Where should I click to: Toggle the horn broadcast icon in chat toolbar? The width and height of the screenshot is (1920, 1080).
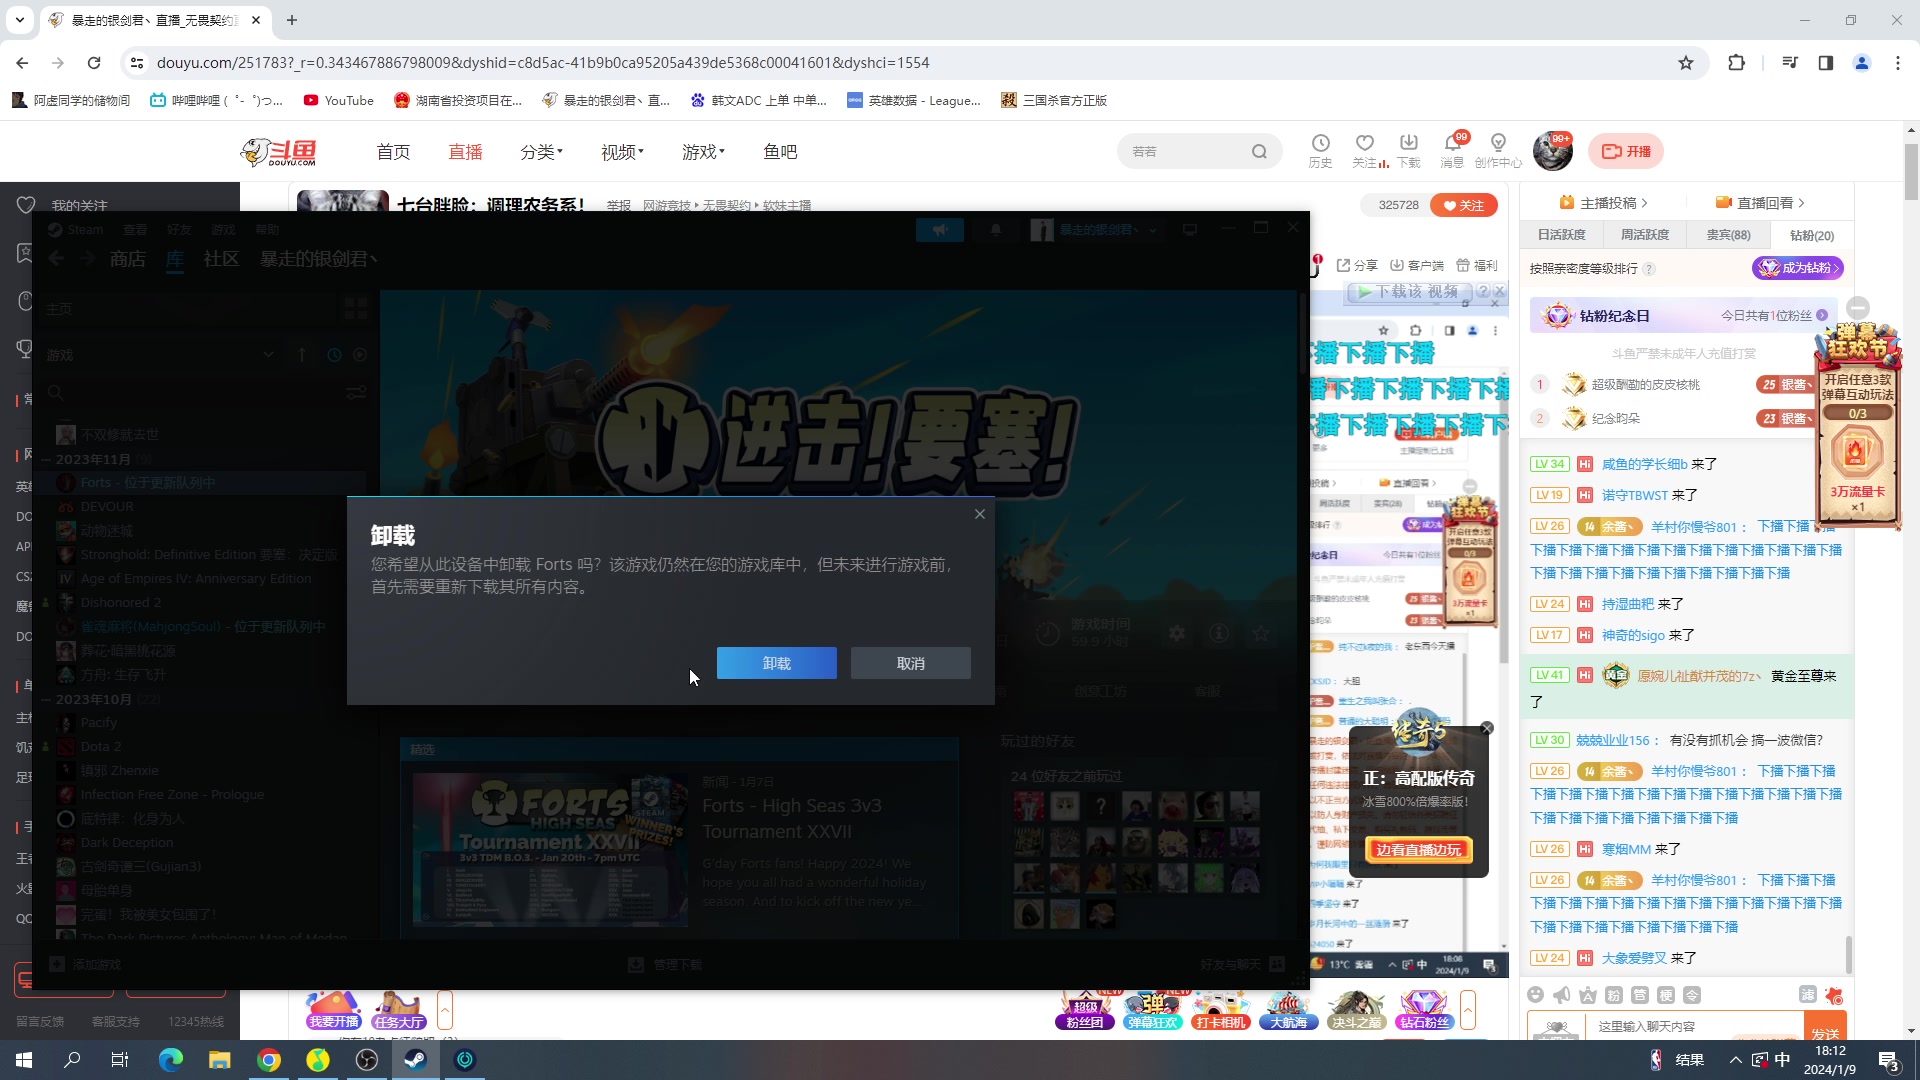pos(1561,996)
